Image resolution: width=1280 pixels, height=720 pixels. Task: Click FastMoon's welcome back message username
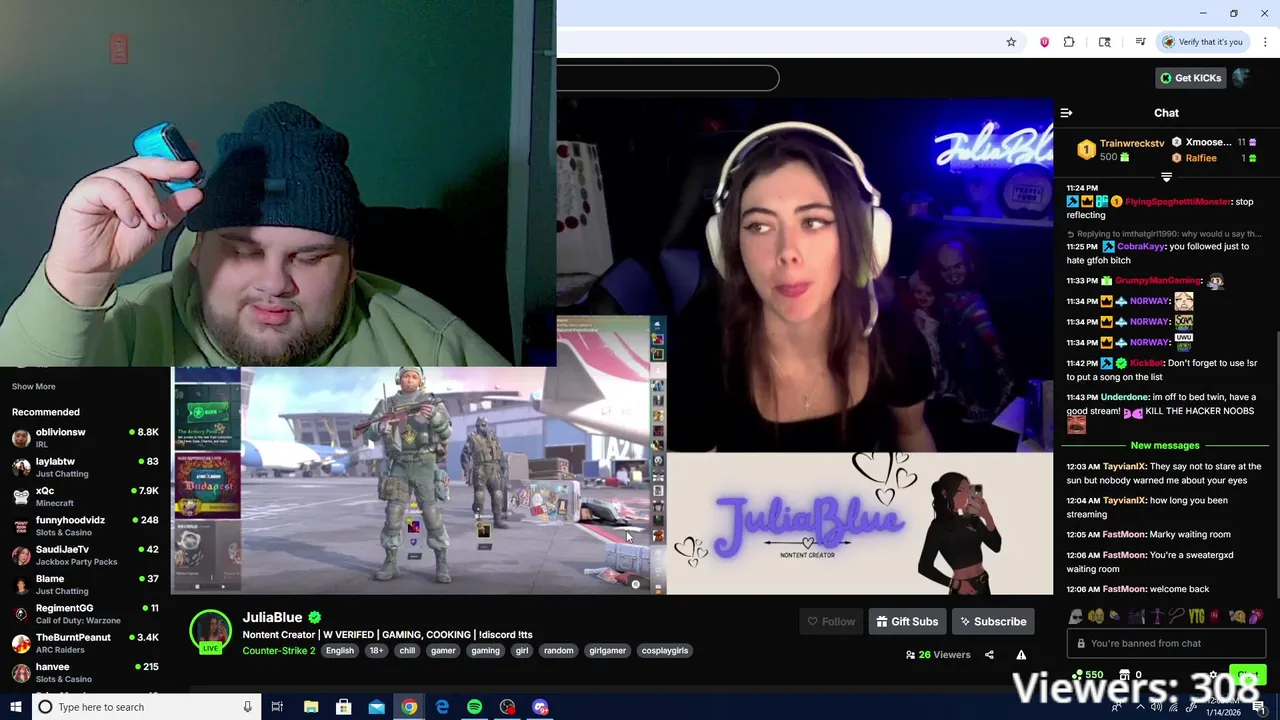[1124, 589]
